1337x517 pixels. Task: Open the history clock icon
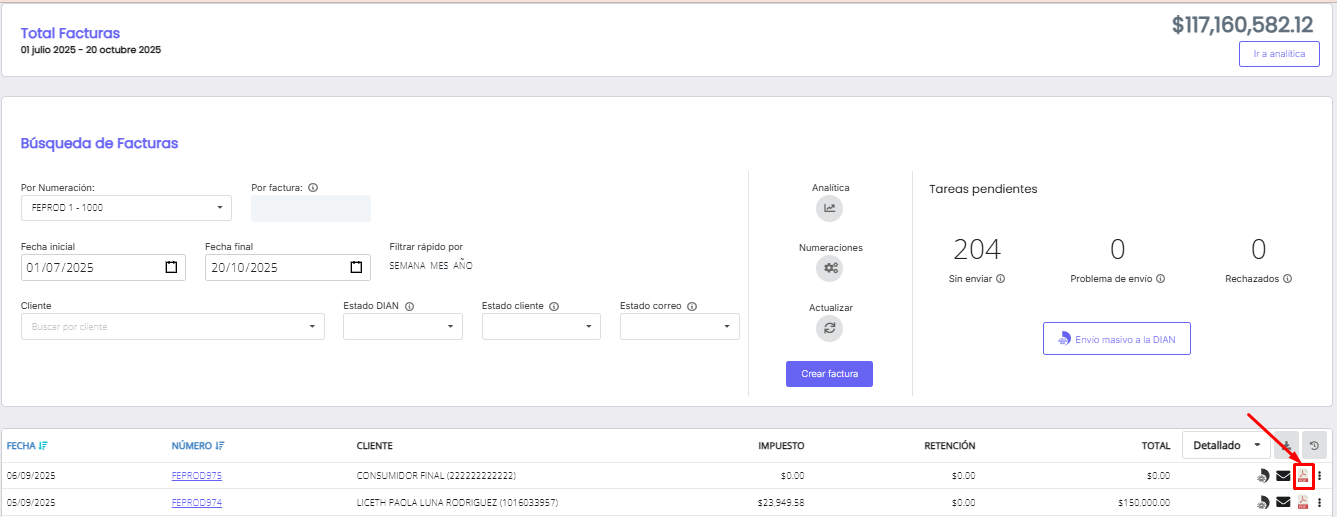[1314, 445]
